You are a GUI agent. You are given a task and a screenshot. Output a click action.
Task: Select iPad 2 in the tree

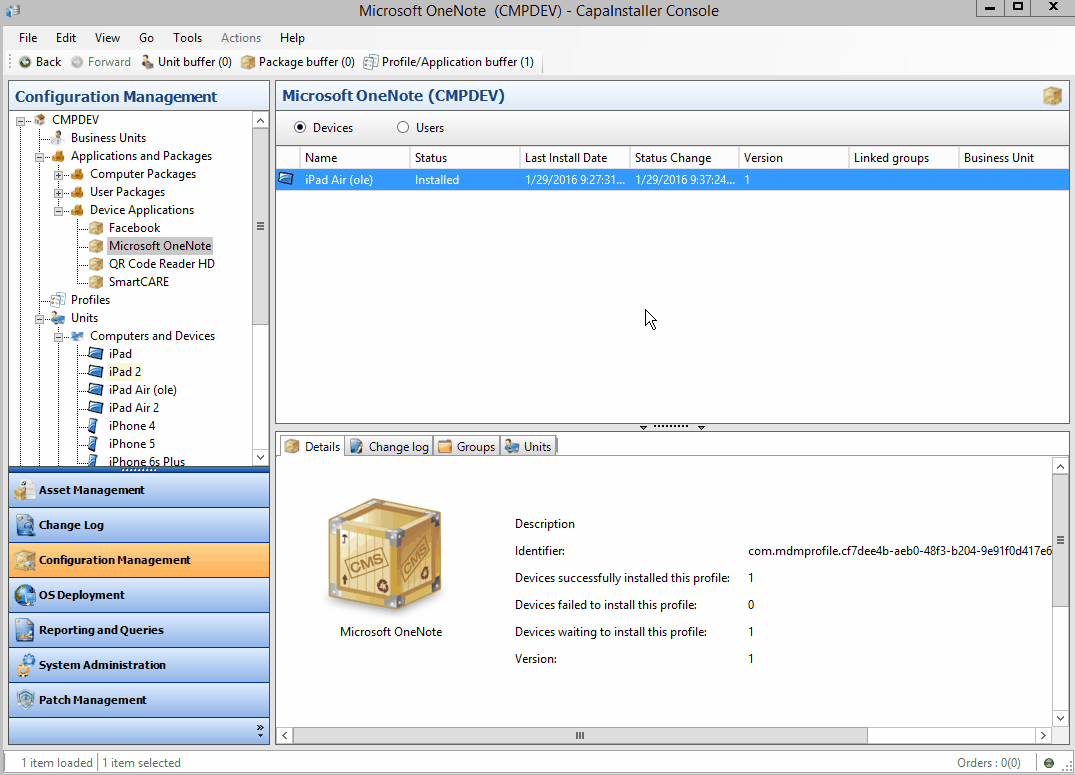pyautogui.click(x=125, y=372)
